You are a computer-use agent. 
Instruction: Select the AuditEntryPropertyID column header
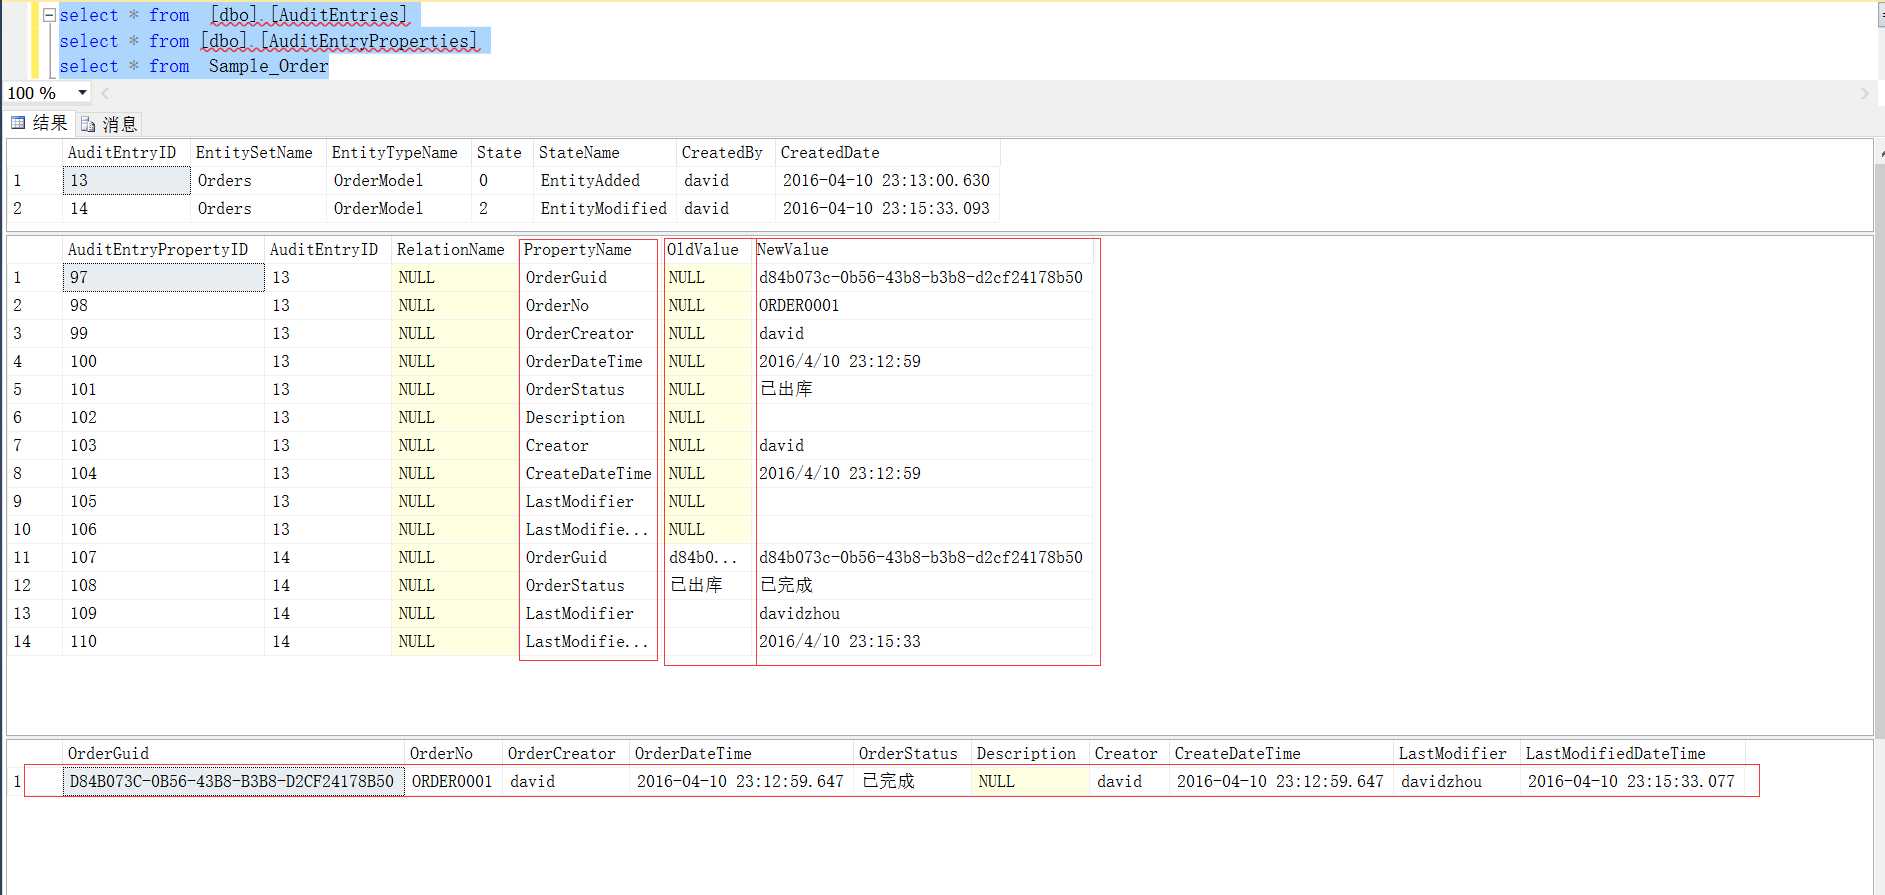pos(163,250)
